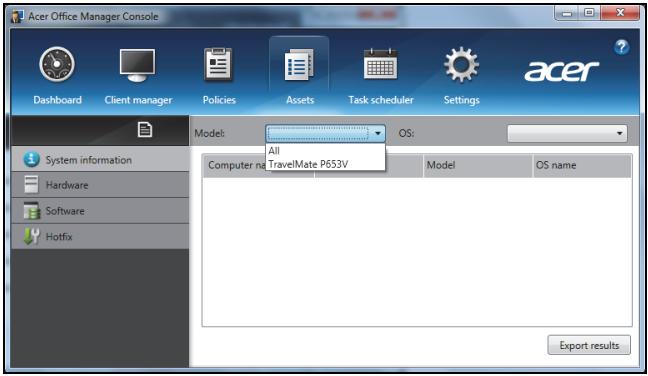Switch to Settings tab label
The width and height of the screenshot is (648, 376).
point(462,100)
